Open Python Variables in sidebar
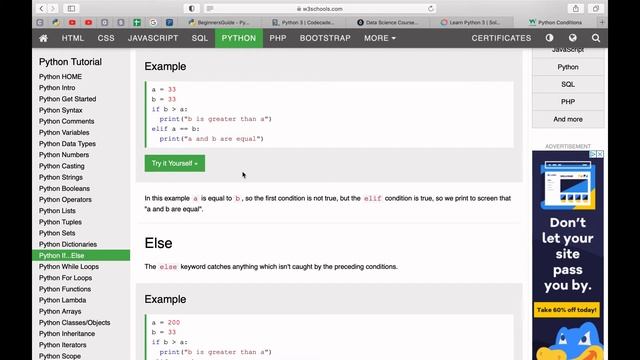Image resolution: width=640 pixels, height=360 pixels. pos(64,133)
